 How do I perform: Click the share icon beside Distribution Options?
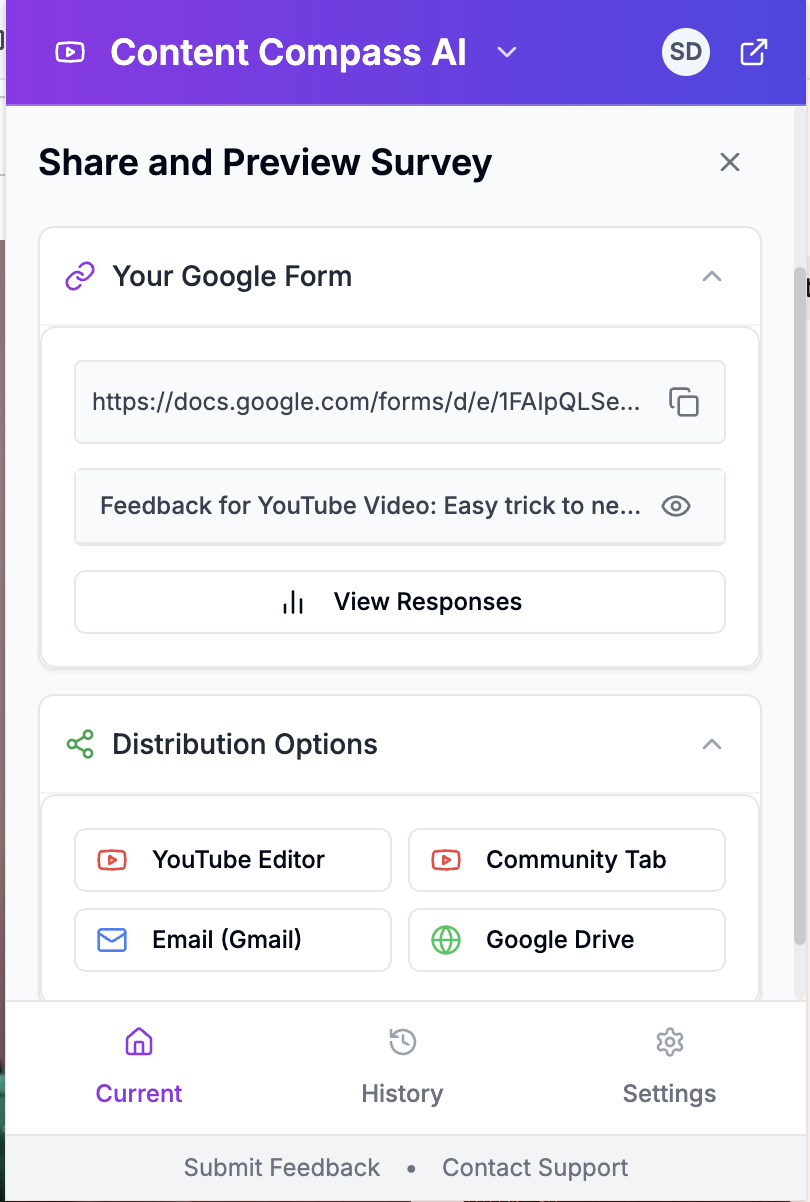pos(80,744)
